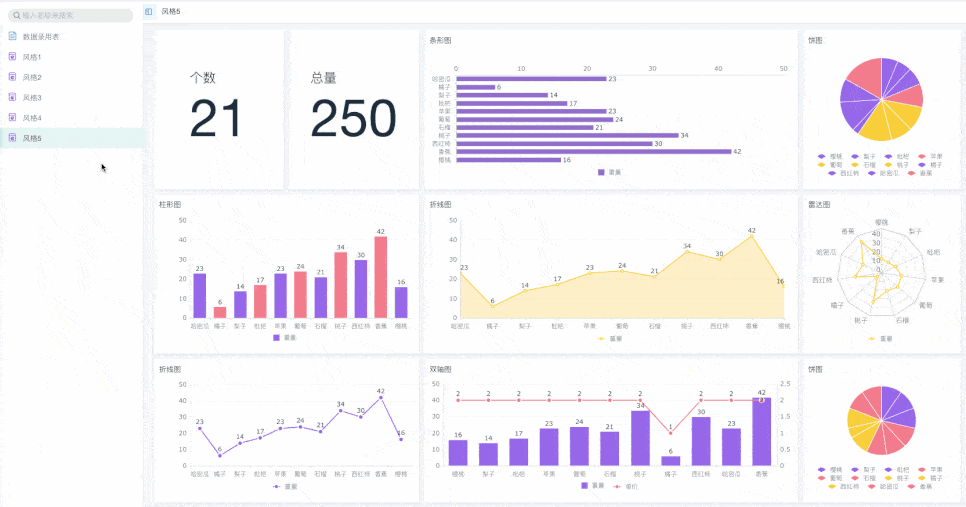This screenshot has height=507, width=966.
Task: Toggle 西红柿 legend icon in upper pie chart
Action: coord(832,174)
